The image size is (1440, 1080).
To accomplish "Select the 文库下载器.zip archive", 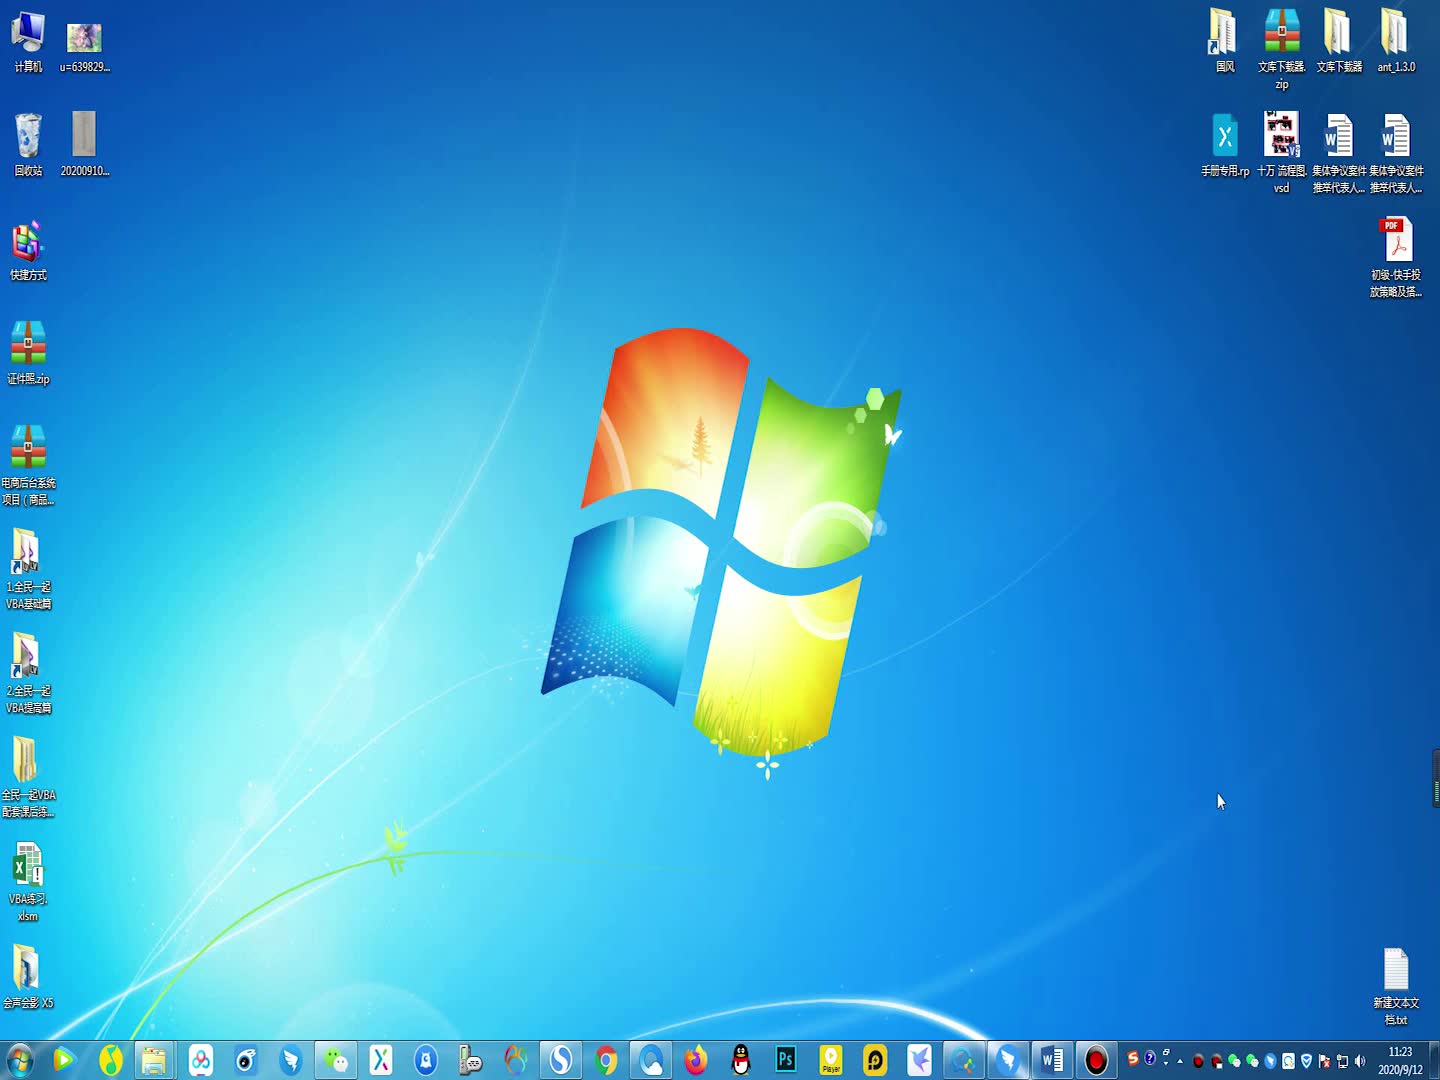I will pos(1281,49).
